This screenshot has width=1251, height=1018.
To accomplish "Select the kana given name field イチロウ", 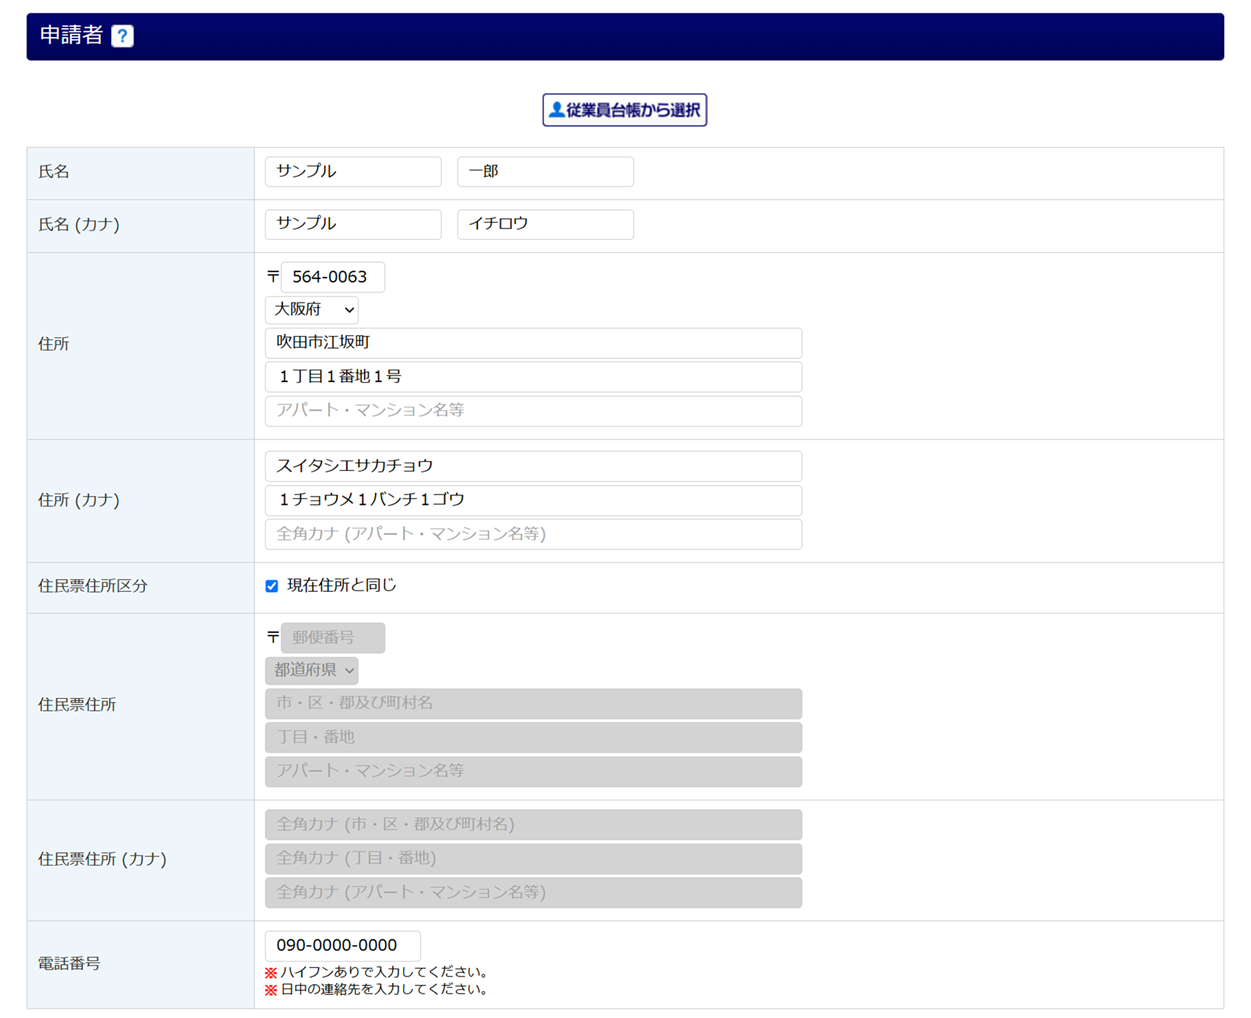I will point(545,224).
